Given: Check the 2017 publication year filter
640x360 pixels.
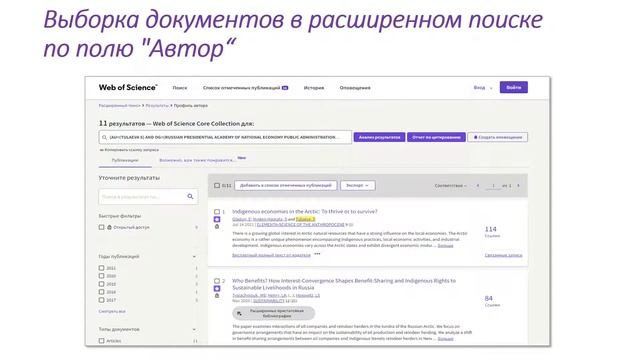Looking at the screenshot, I should (x=102, y=300).
